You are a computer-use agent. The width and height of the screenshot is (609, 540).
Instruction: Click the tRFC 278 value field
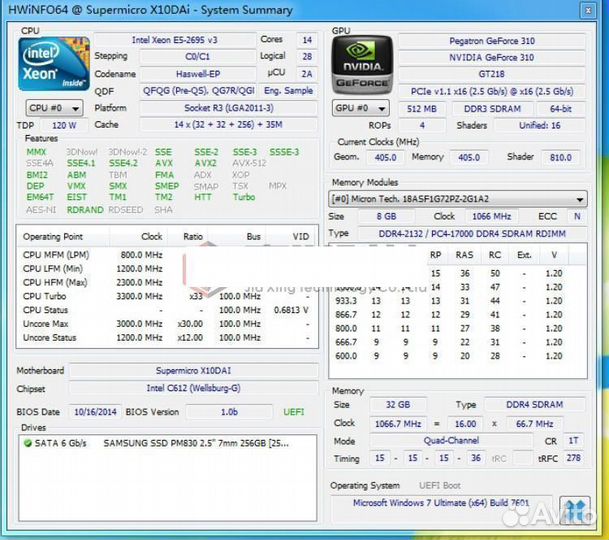point(573,458)
